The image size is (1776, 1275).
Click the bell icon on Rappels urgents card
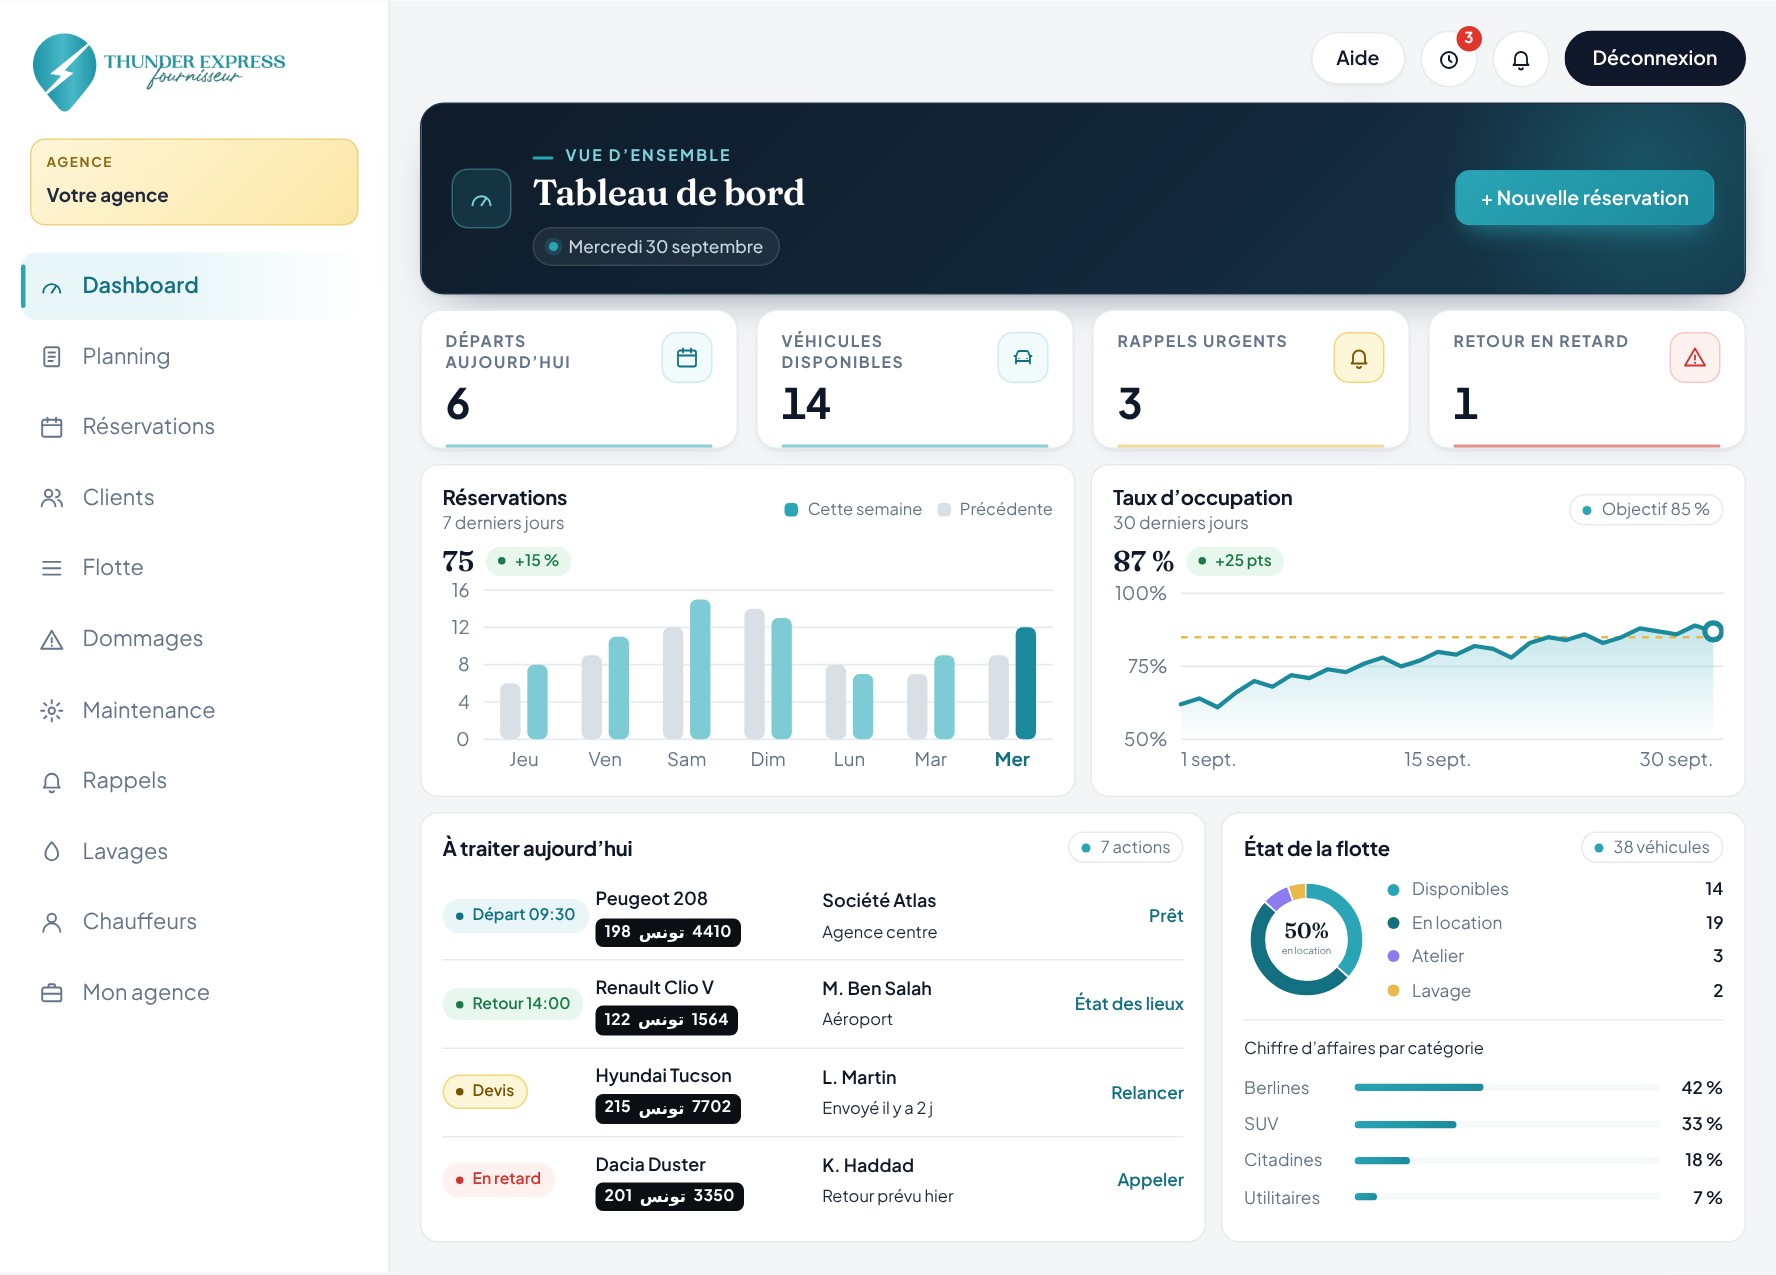1359,357
